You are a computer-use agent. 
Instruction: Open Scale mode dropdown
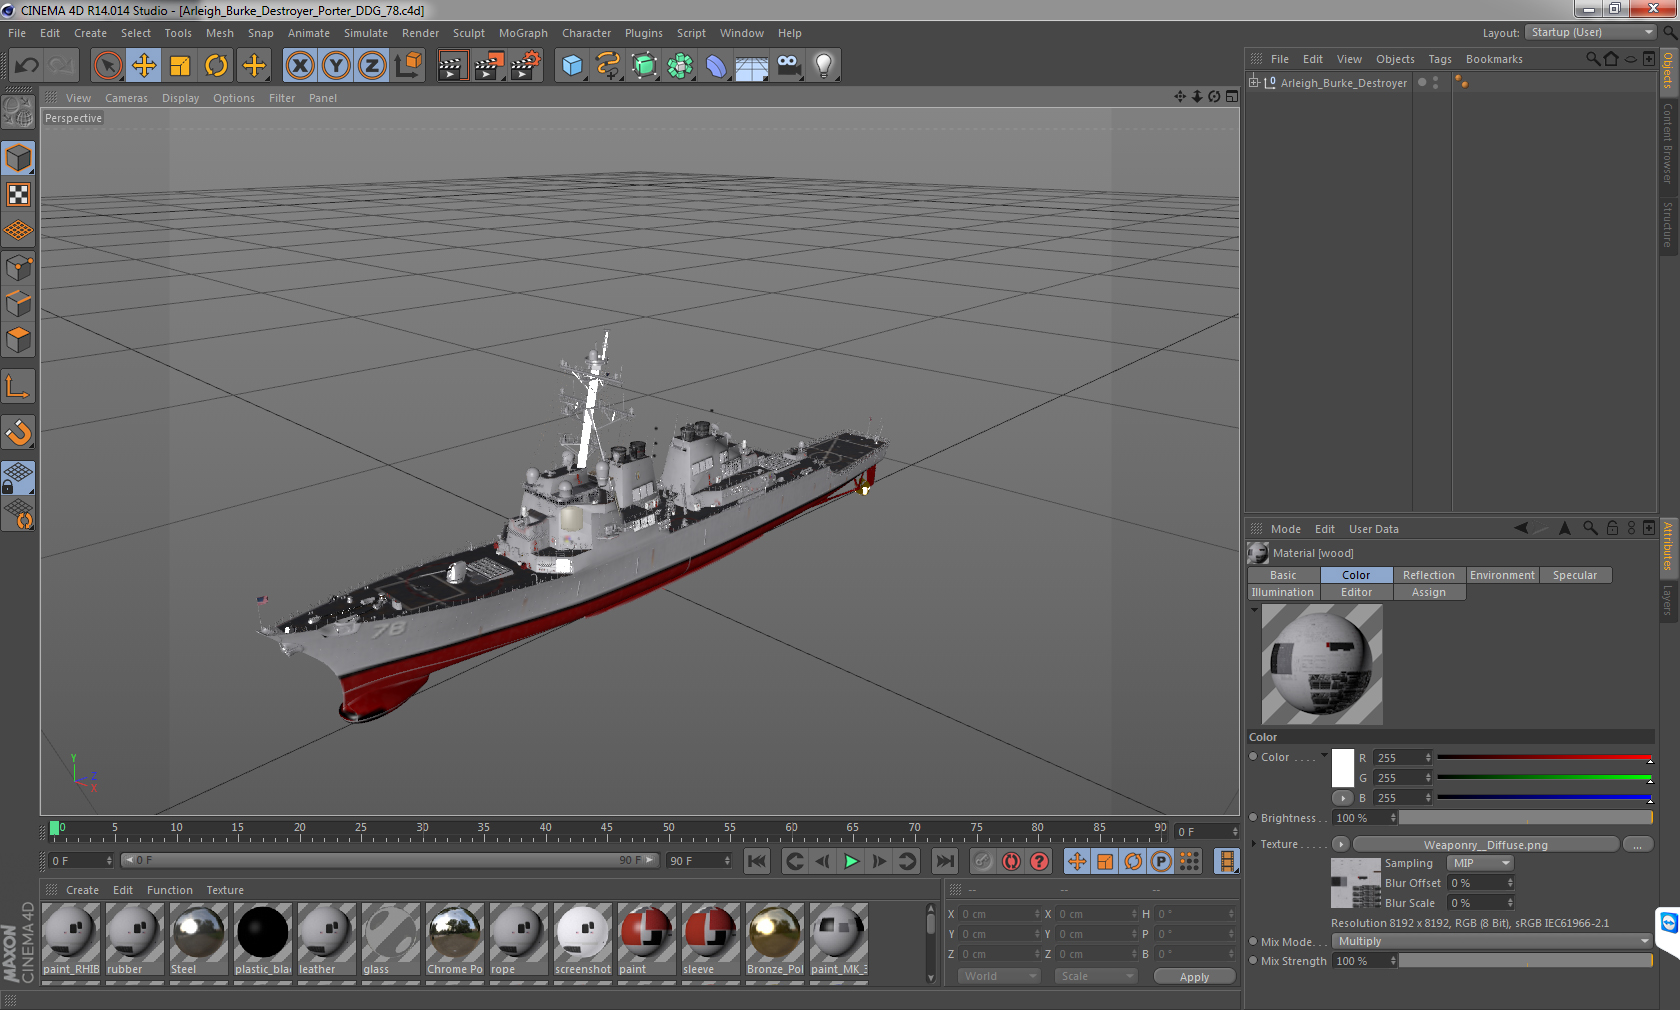[x=1096, y=976]
